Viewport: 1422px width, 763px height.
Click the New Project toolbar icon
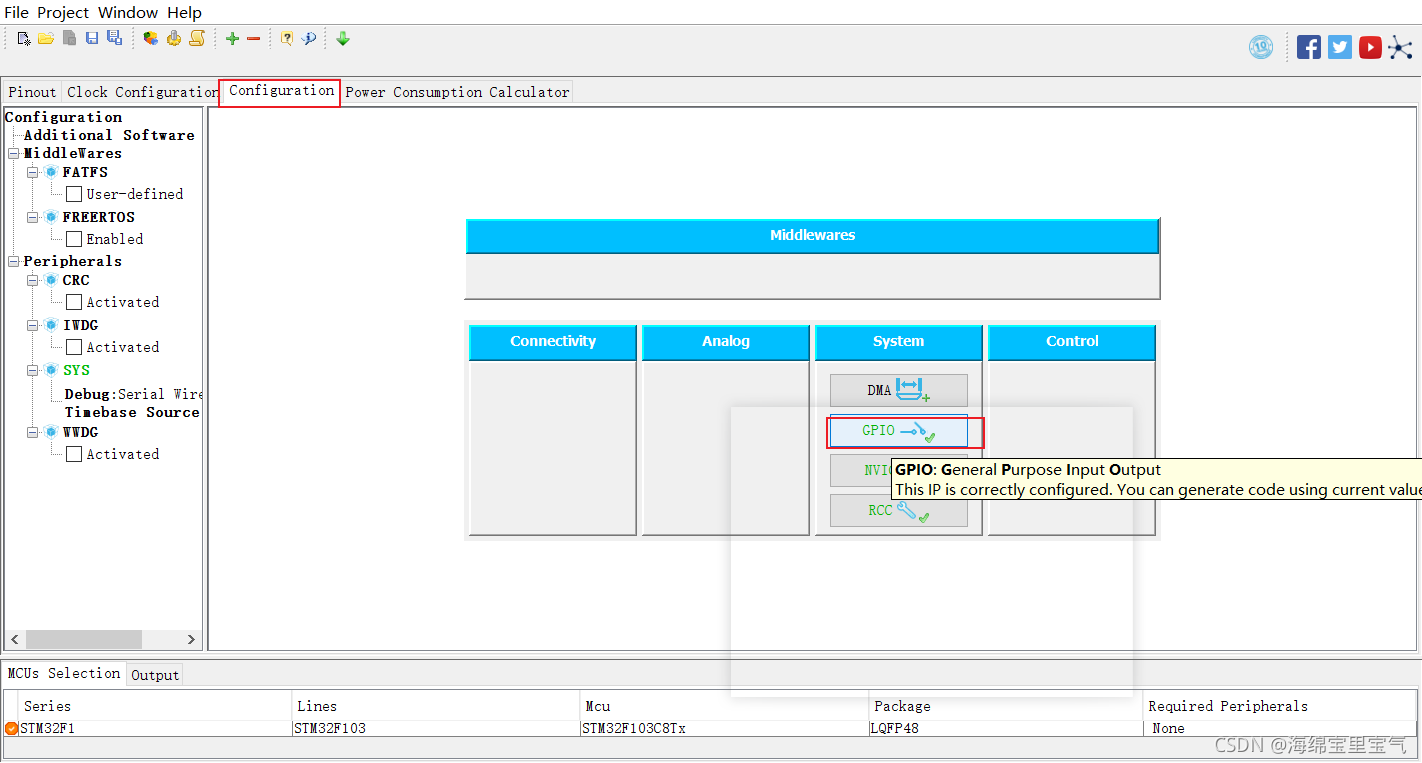pos(24,38)
